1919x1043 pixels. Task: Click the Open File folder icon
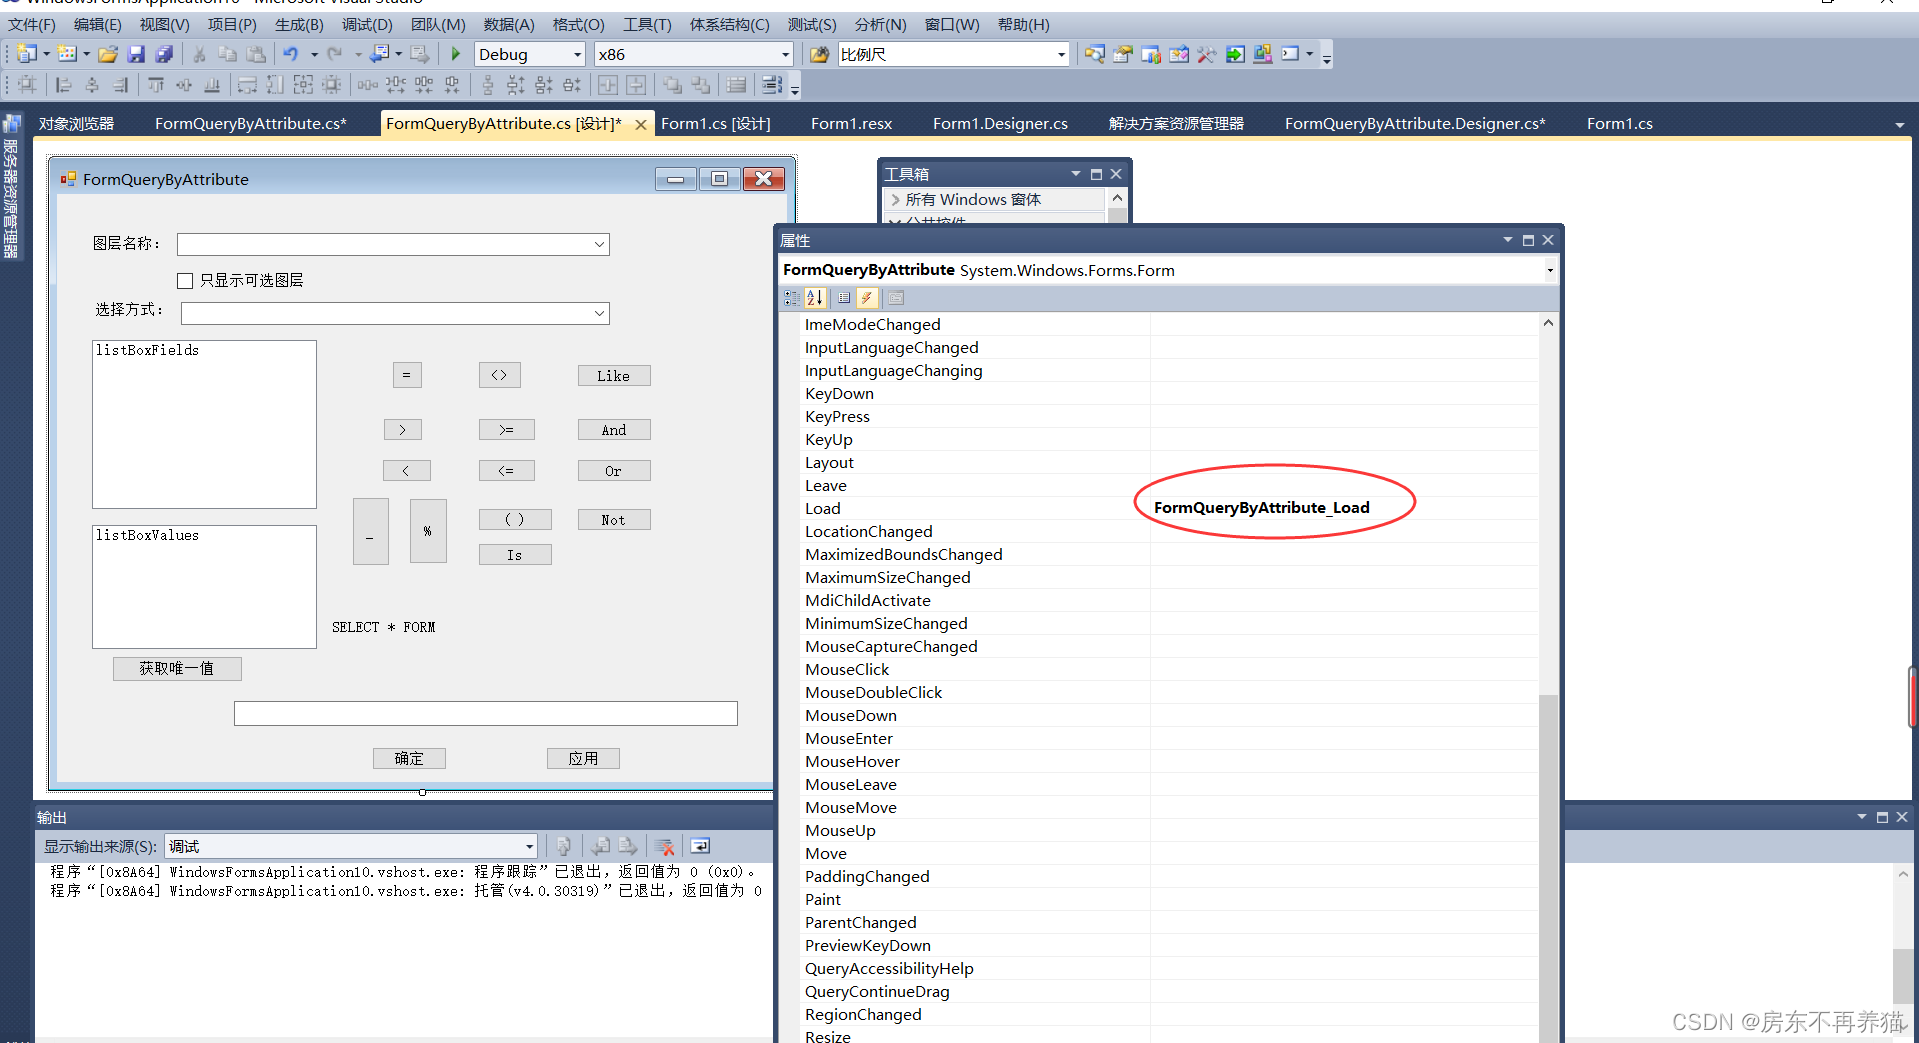(x=108, y=54)
